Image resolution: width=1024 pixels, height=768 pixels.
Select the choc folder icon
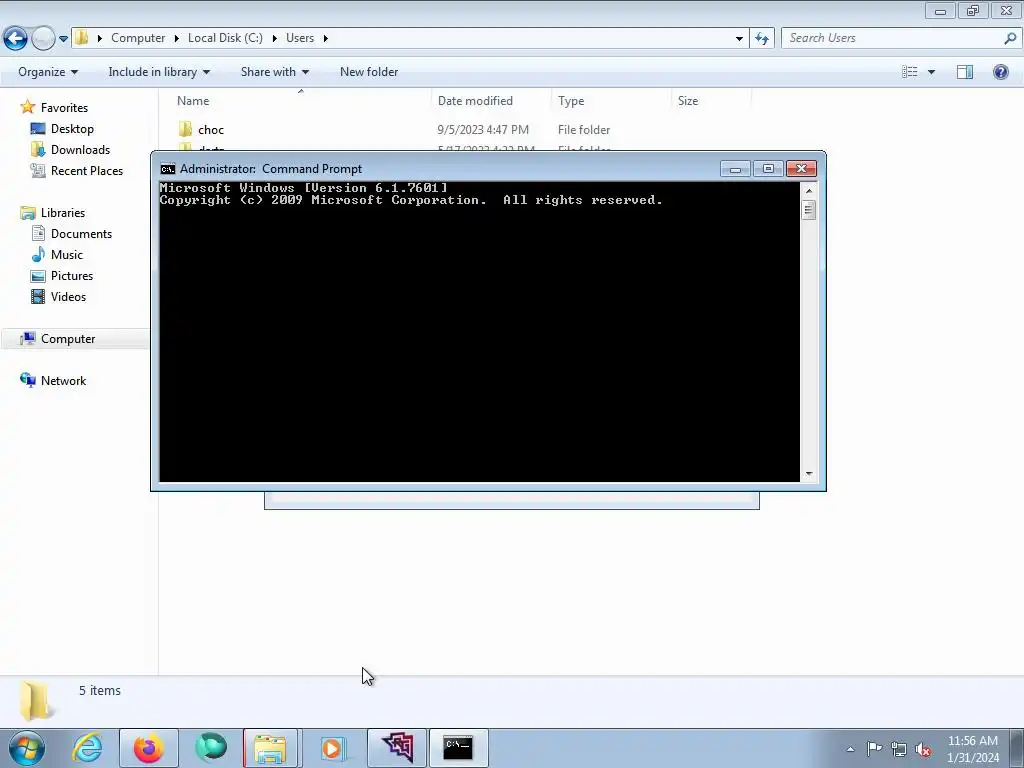click(x=185, y=129)
